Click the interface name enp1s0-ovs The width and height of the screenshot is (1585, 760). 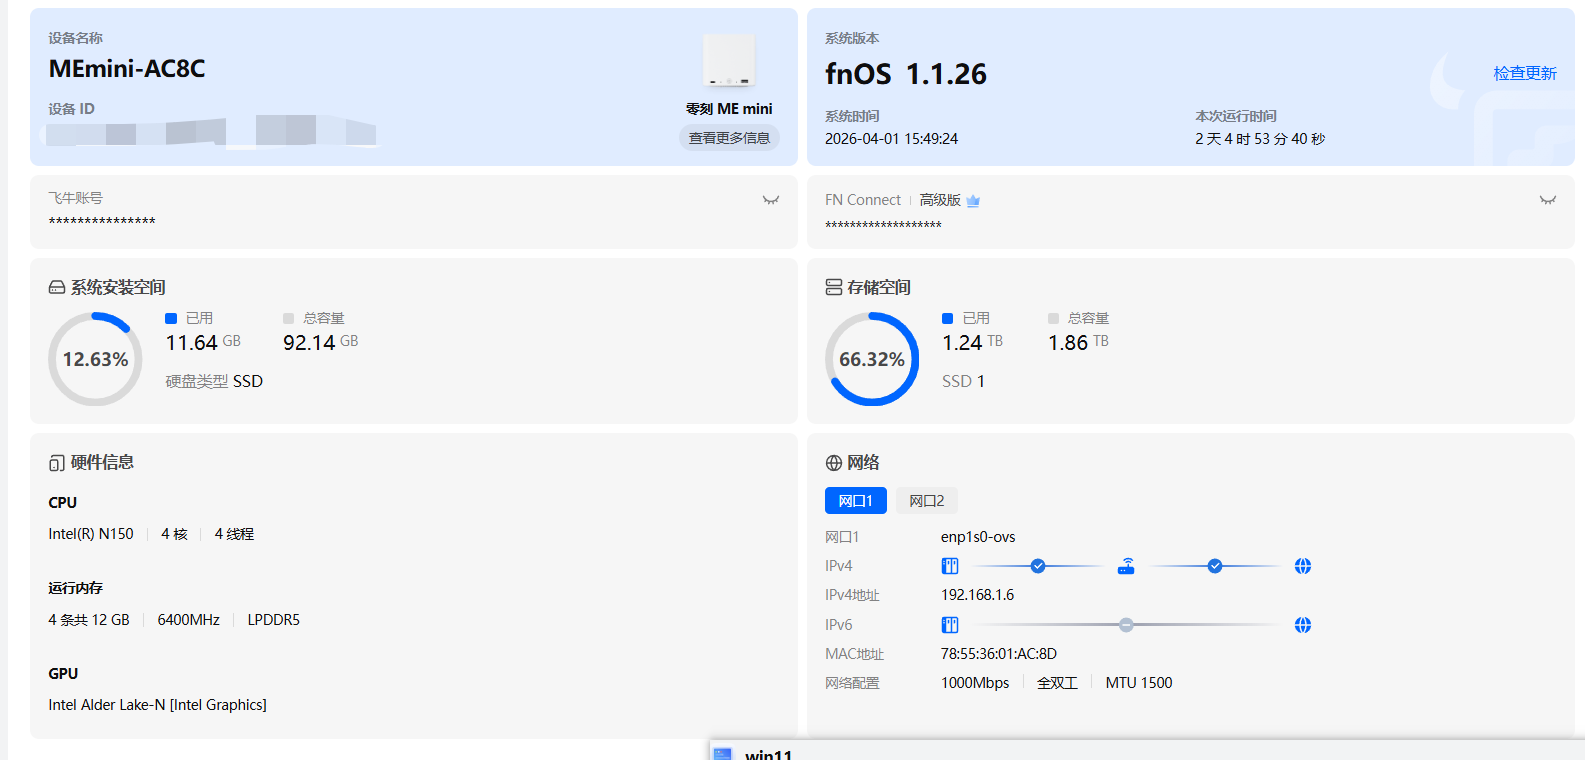click(x=978, y=537)
